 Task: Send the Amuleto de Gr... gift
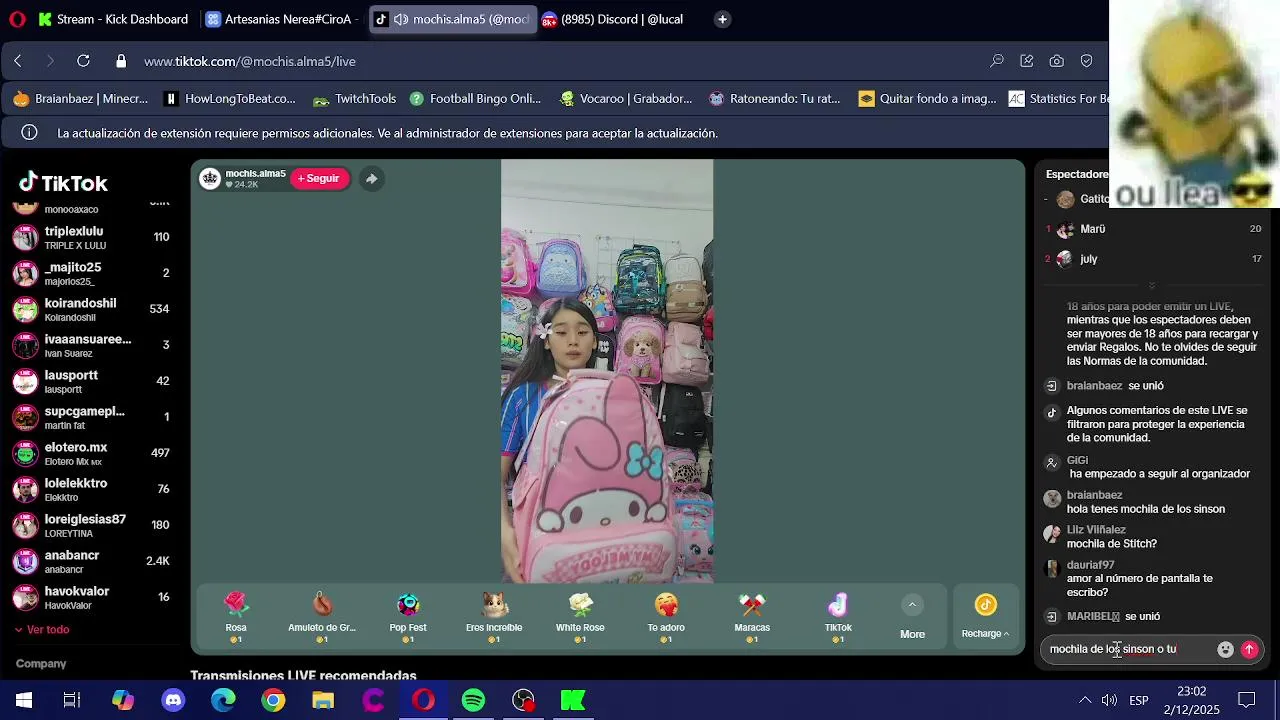pos(322,616)
